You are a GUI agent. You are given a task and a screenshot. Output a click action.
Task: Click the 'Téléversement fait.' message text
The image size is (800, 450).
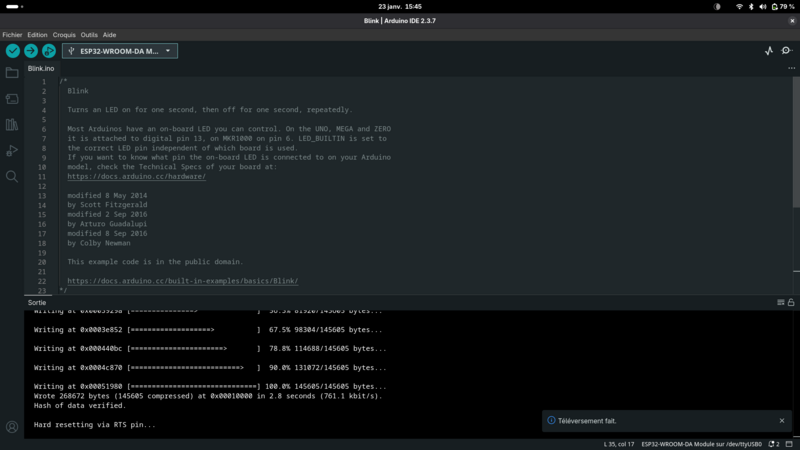(587, 421)
